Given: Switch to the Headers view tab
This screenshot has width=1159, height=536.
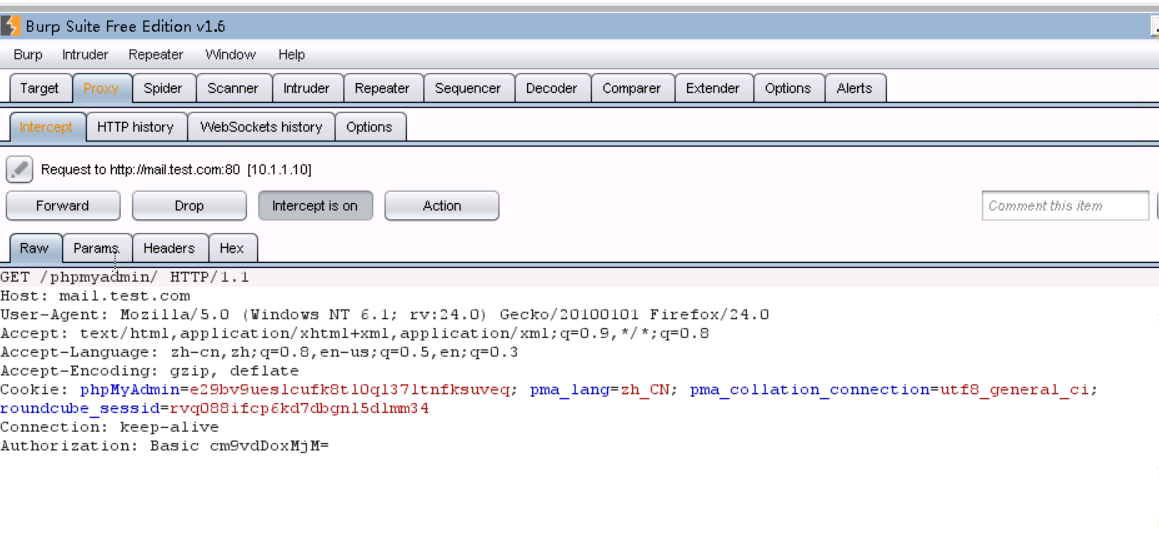Looking at the screenshot, I should click(x=169, y=248).
